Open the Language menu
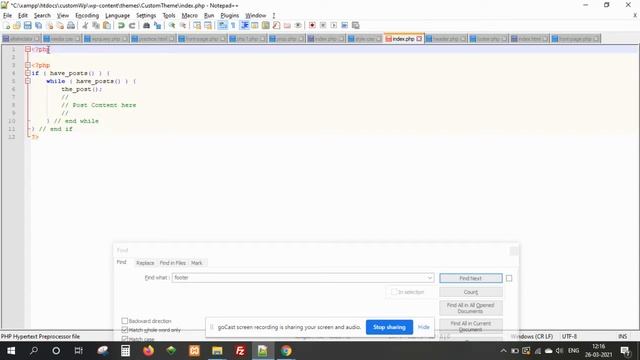The height and width of the screenshot is (360, 640). pos(117,16)
